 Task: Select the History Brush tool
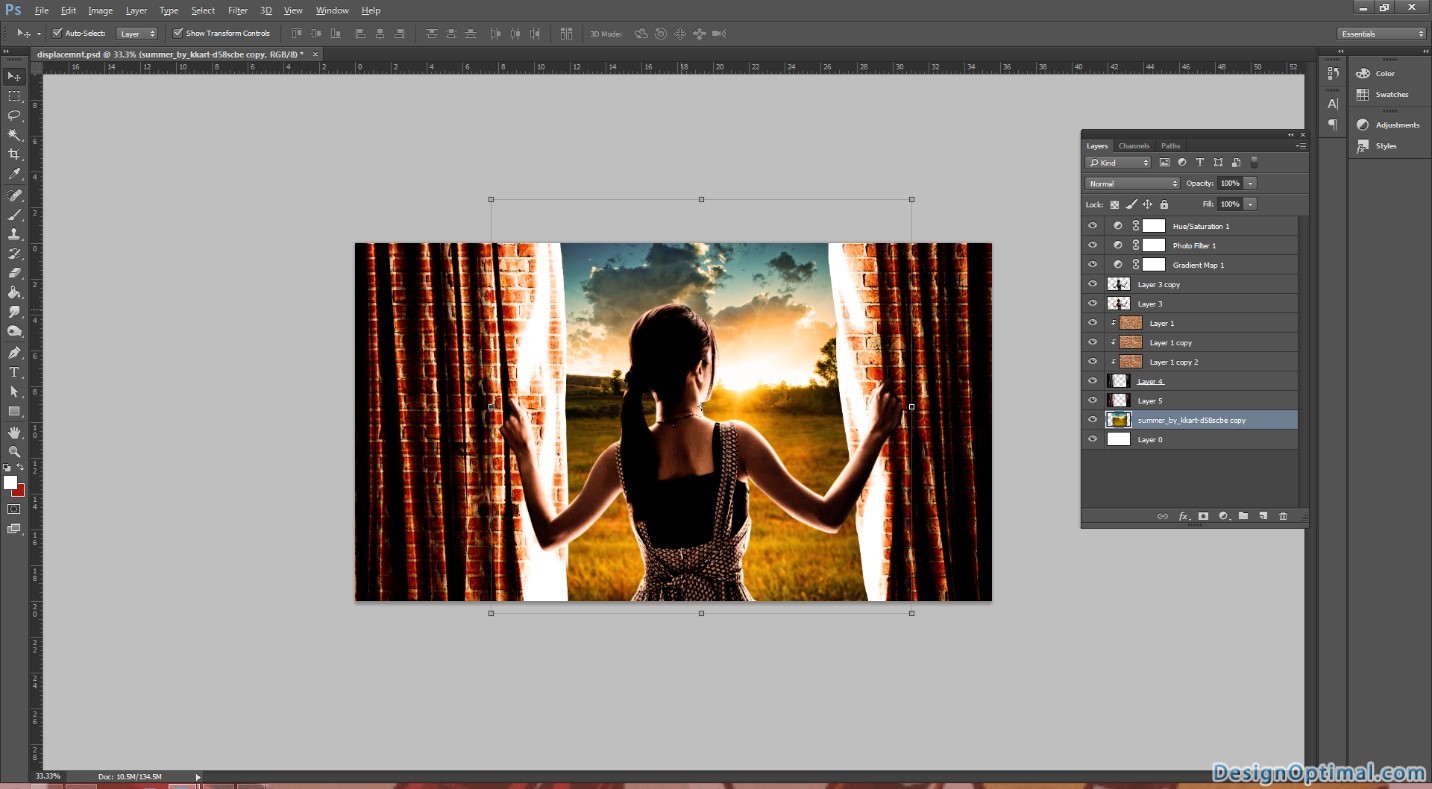pos(14,254)
